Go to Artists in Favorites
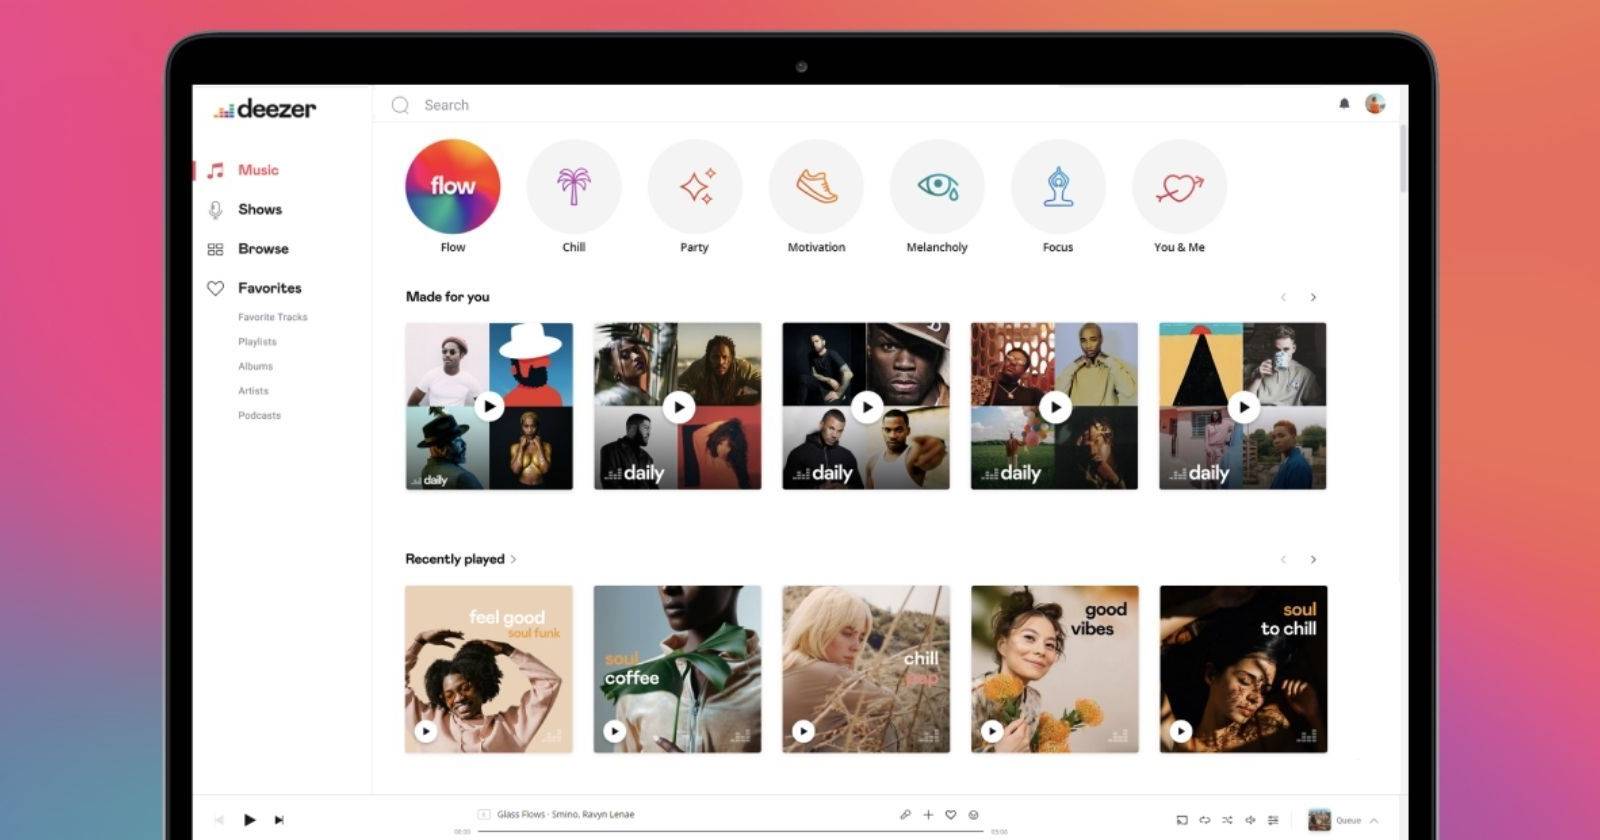 253,391
